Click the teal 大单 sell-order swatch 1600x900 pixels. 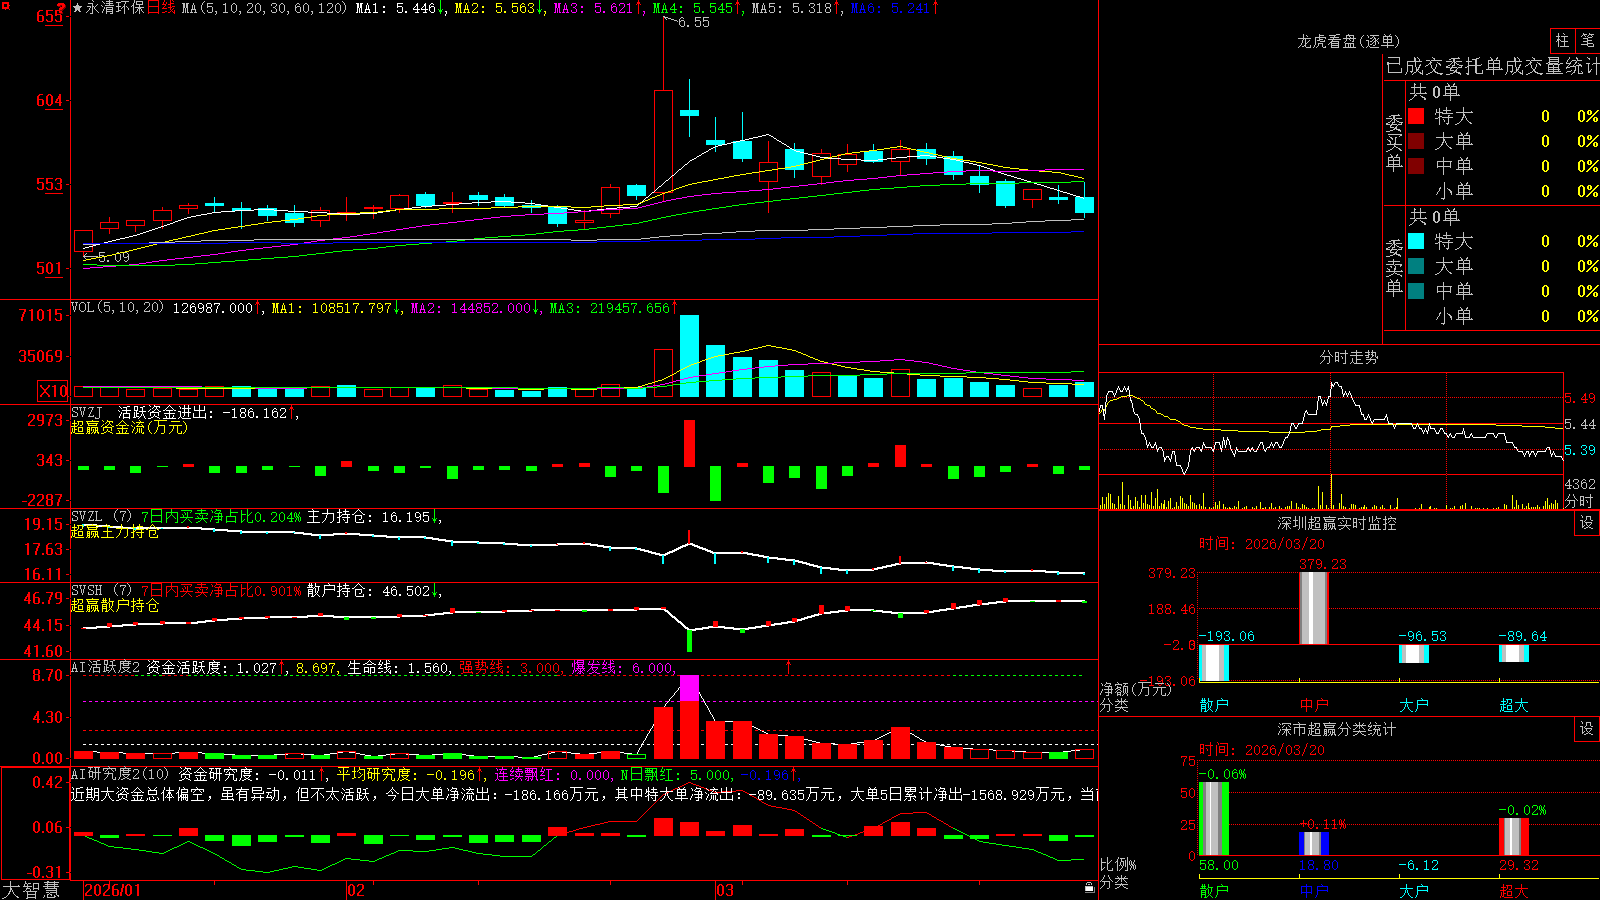1416,266
